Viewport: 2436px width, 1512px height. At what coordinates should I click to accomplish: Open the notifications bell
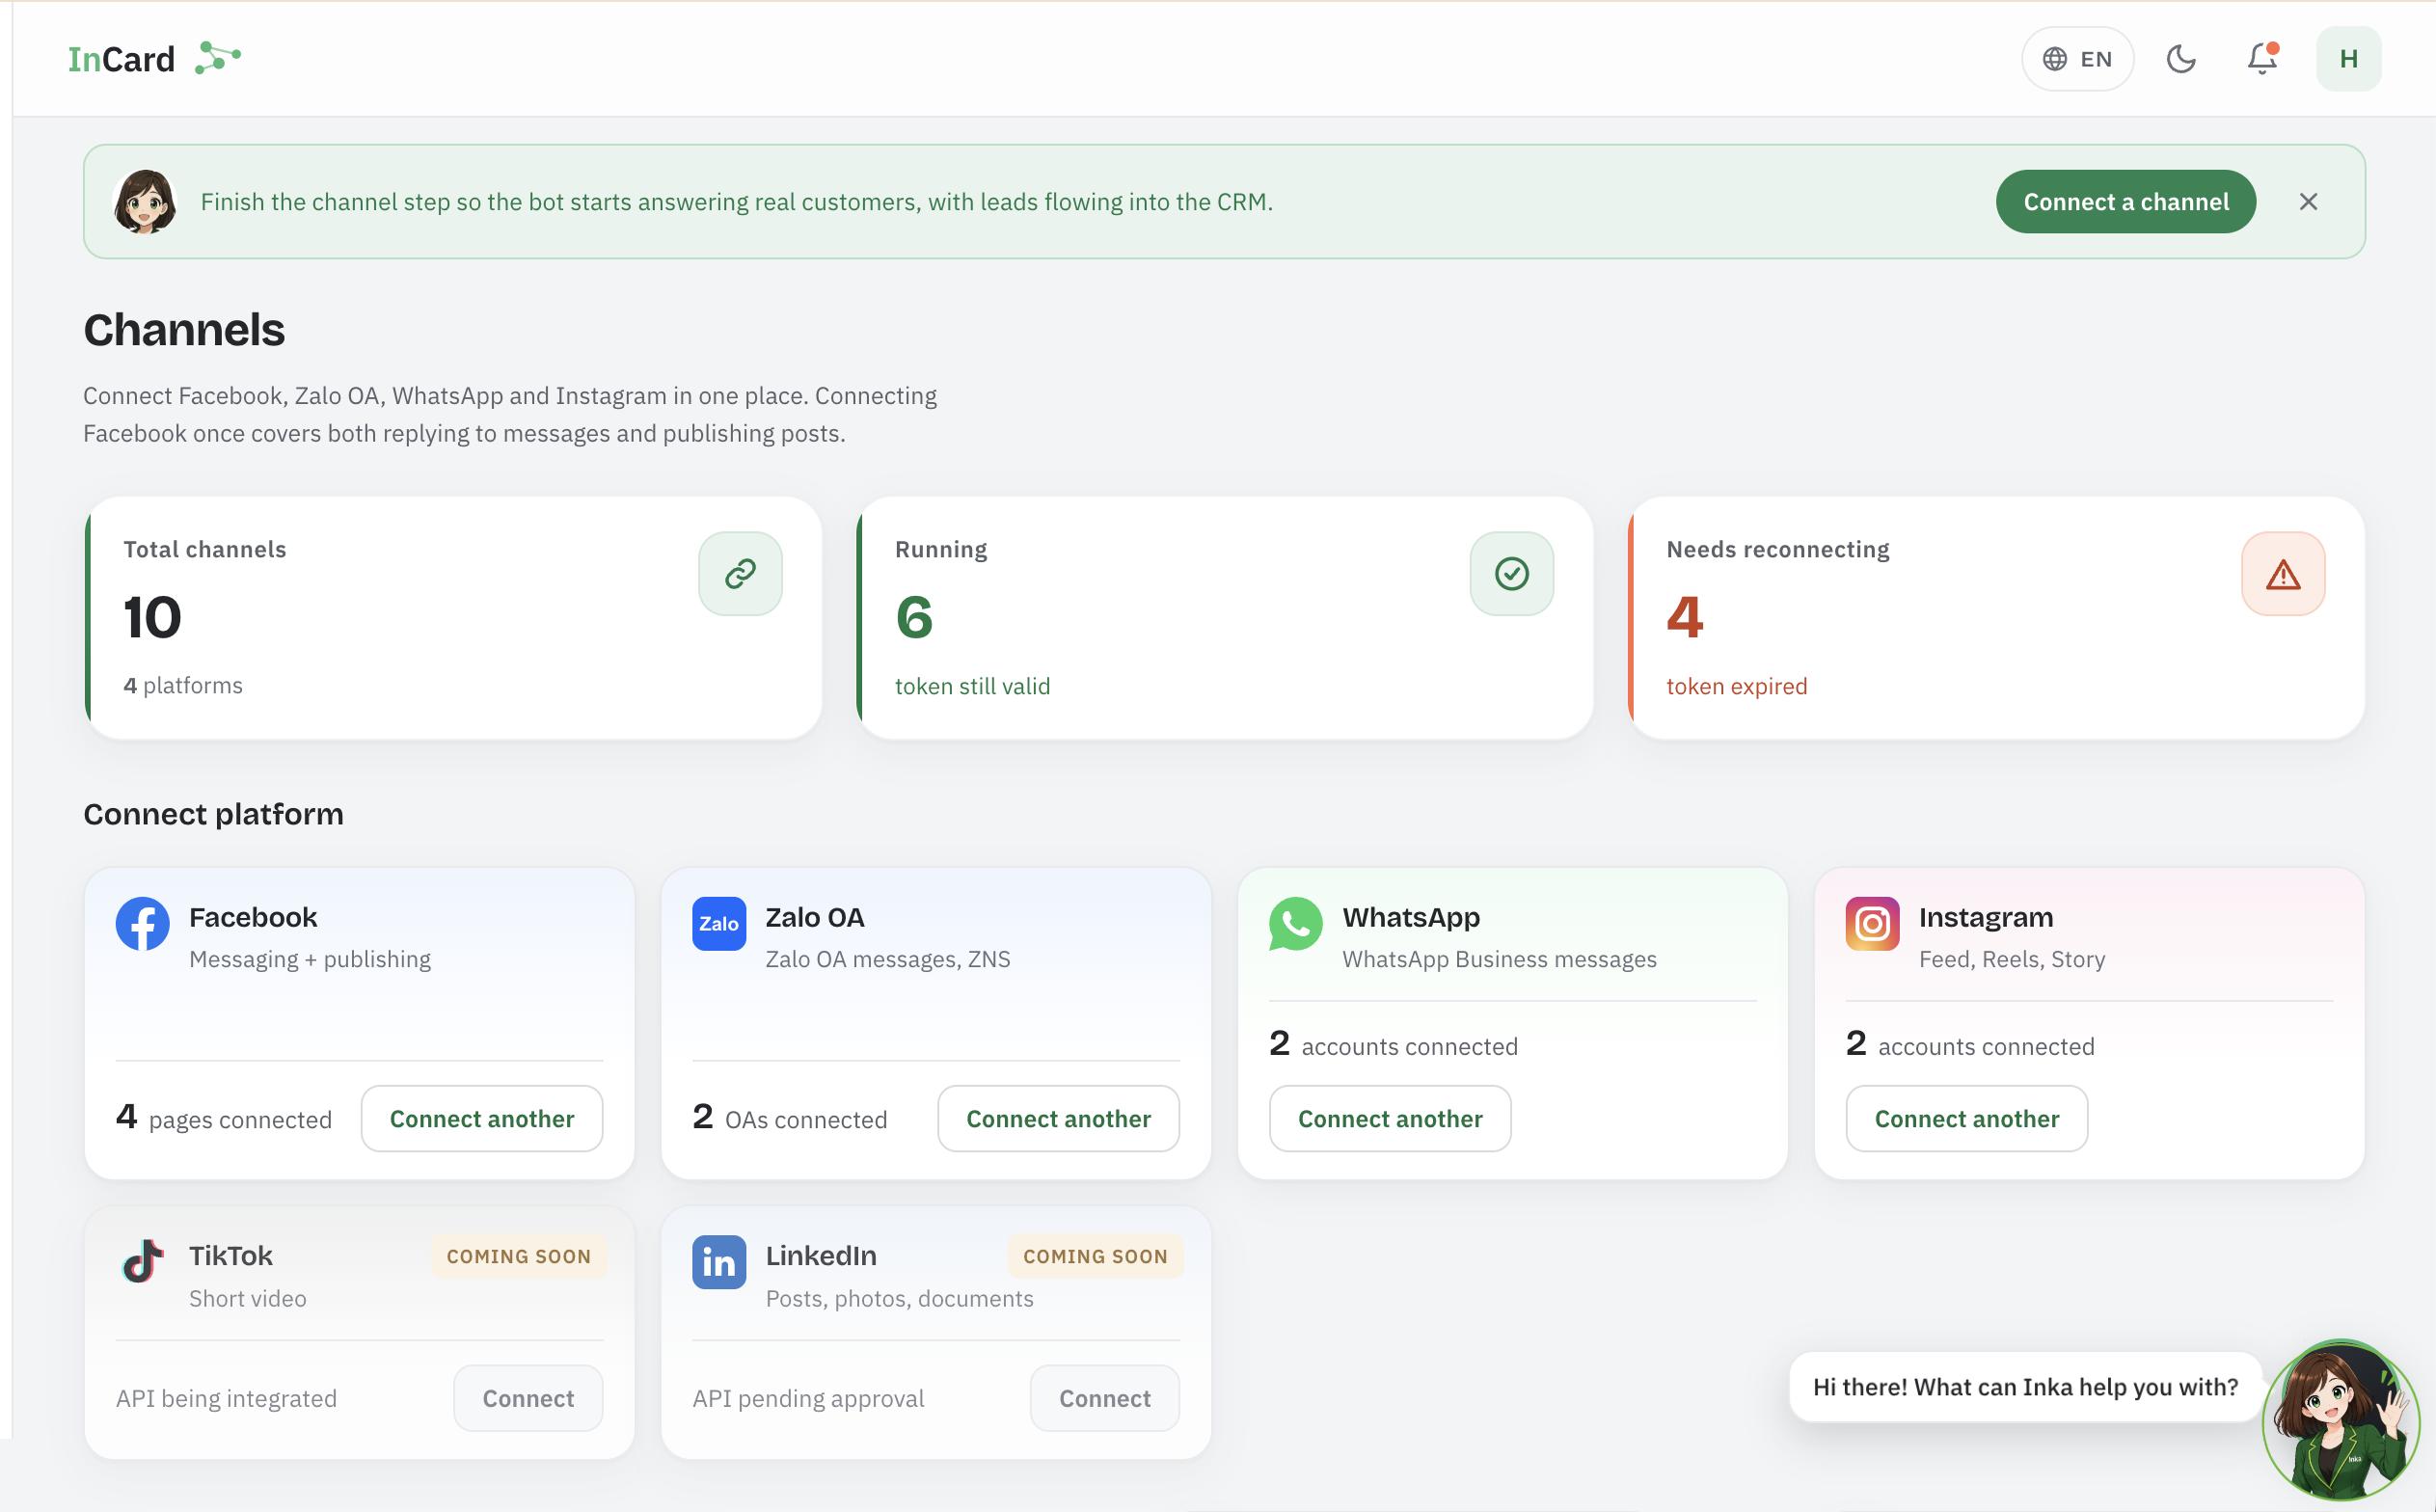click(x=2262, y=59)
